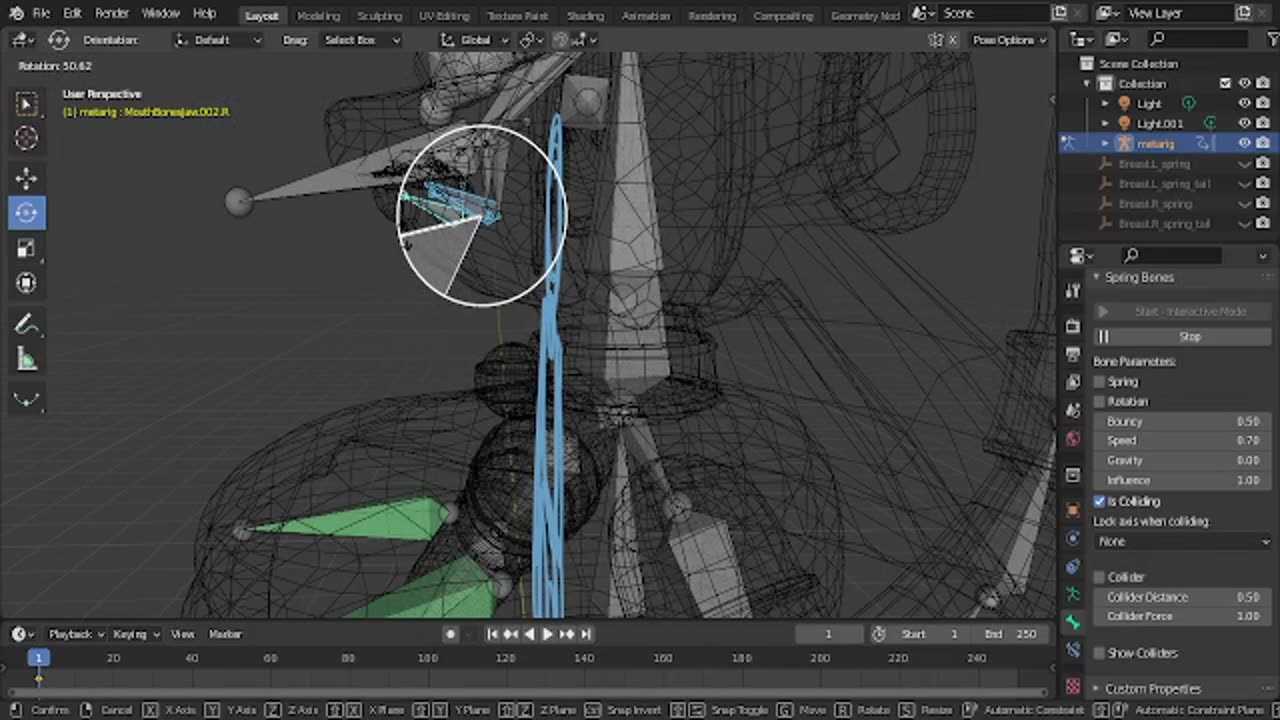
Task: Click the End frame field showing 250
Action: pyautogui.click(x=1009, y=634)
